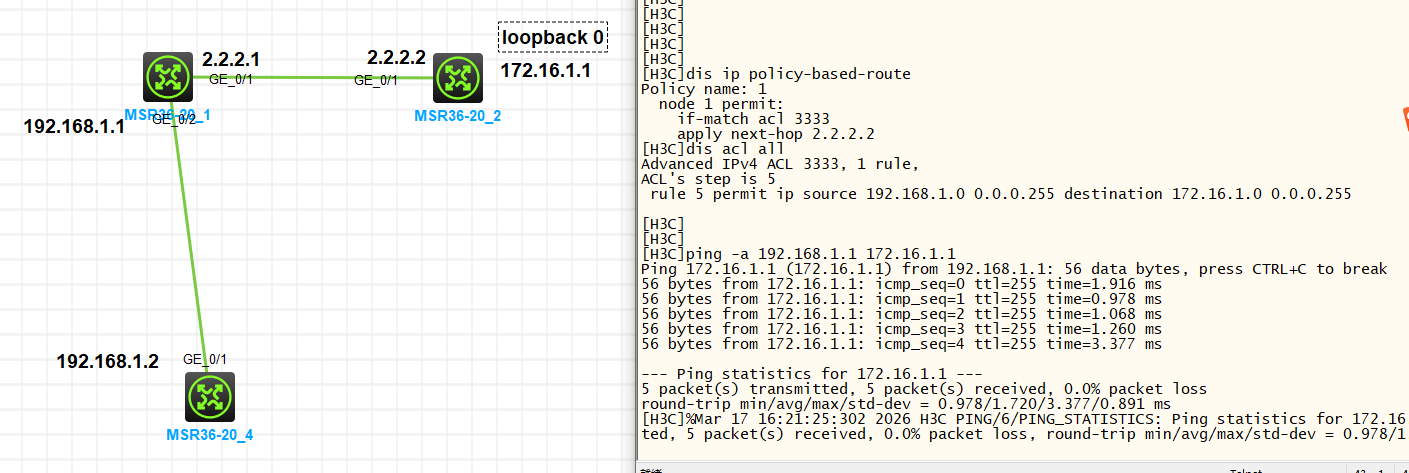Select the 2.2.2.1 address annotation
This screenshot has width=1409, height=473.
[x=231, y=58]
